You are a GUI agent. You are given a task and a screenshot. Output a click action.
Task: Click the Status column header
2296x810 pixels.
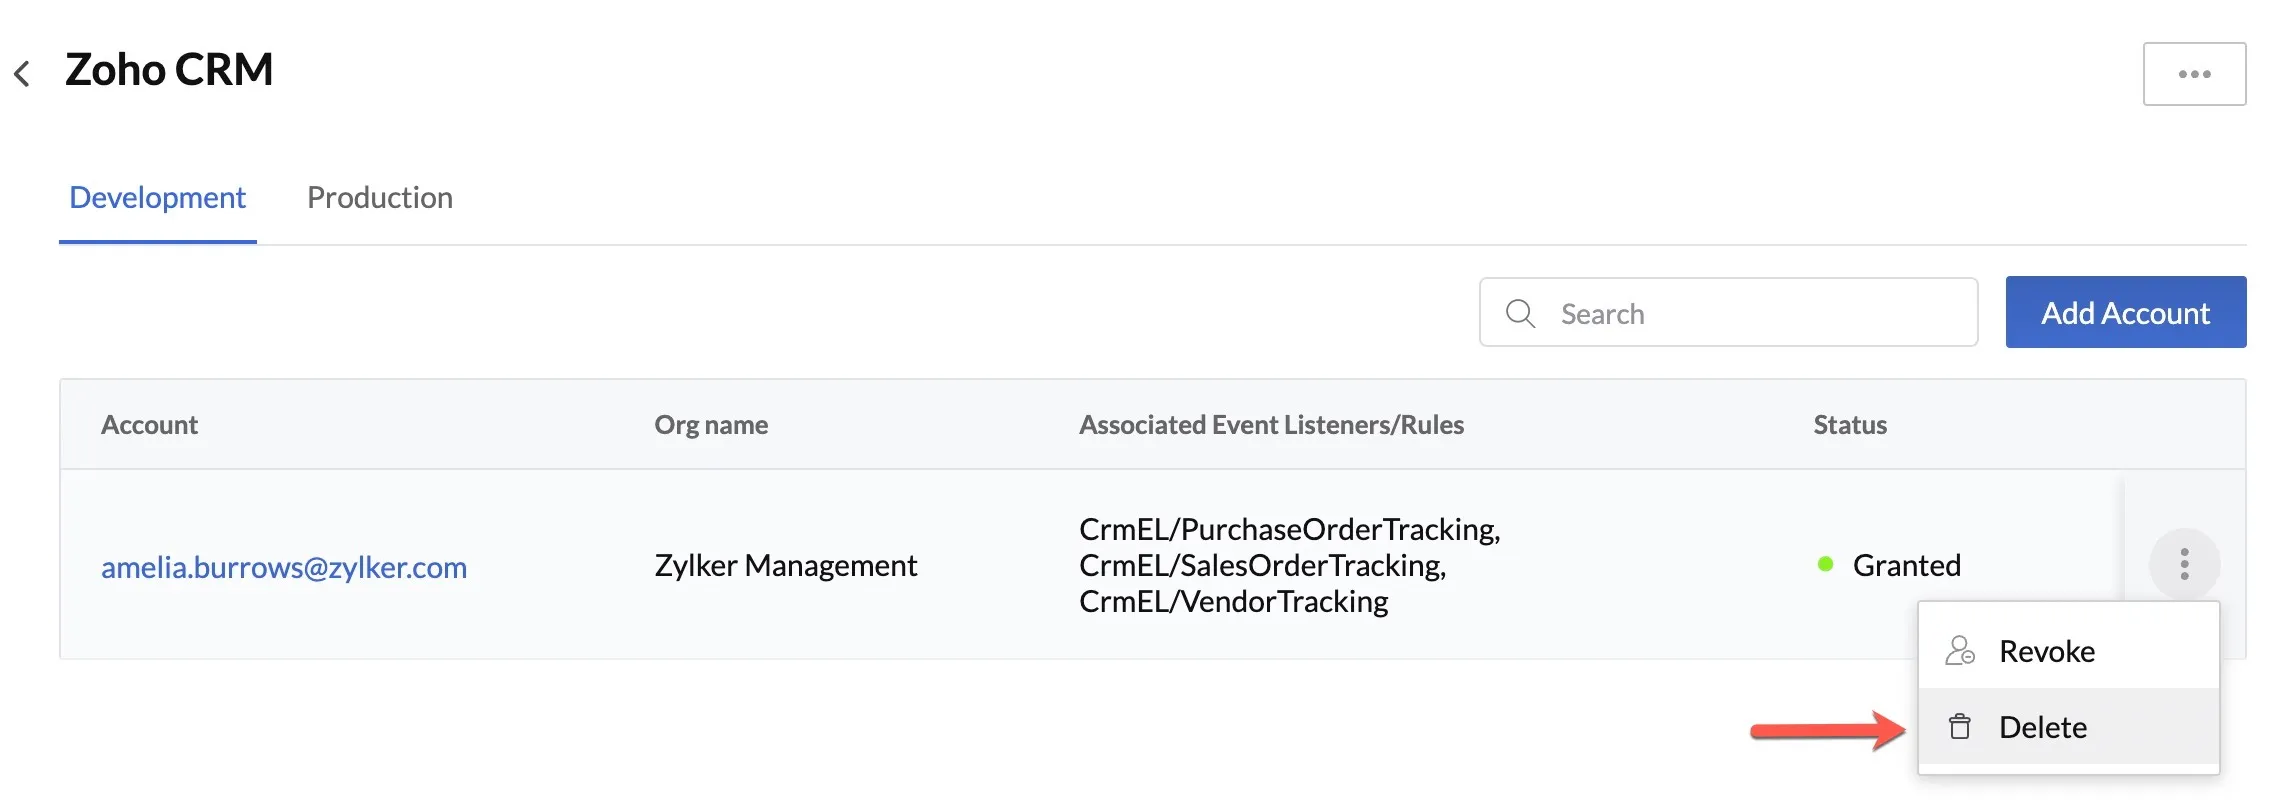tap(1850, 425)
